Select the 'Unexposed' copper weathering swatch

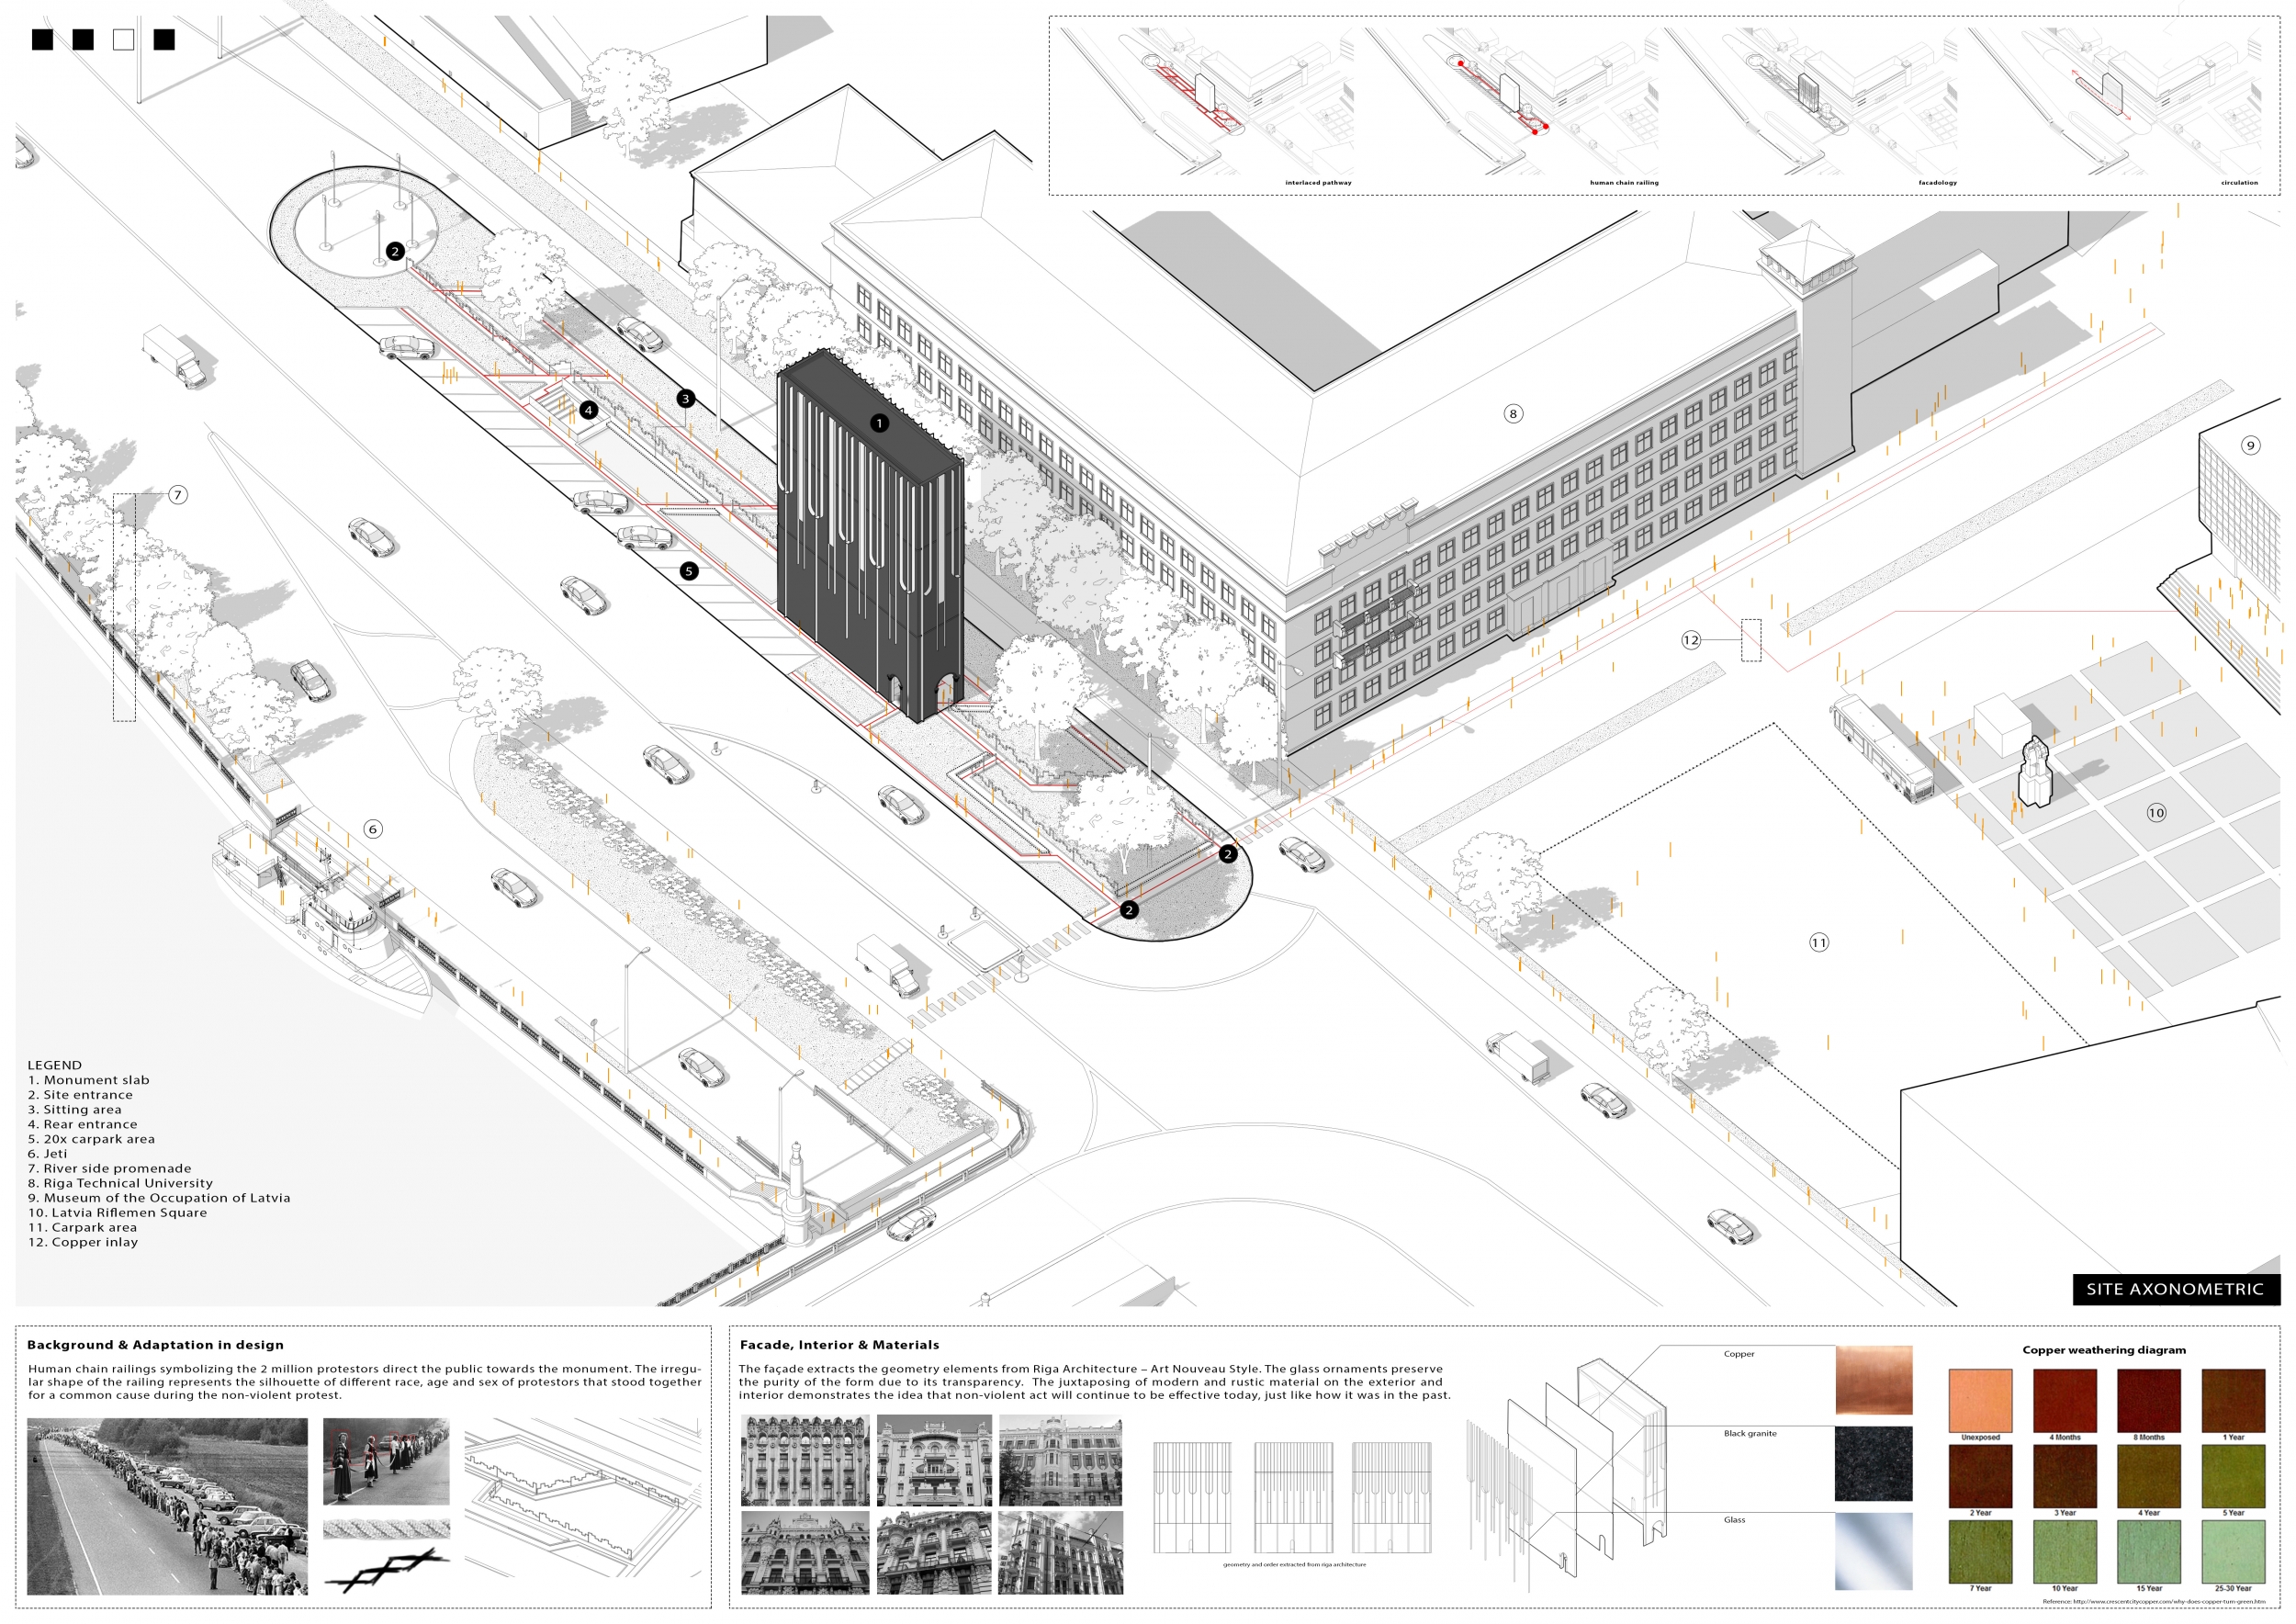click(1980, 1400)
